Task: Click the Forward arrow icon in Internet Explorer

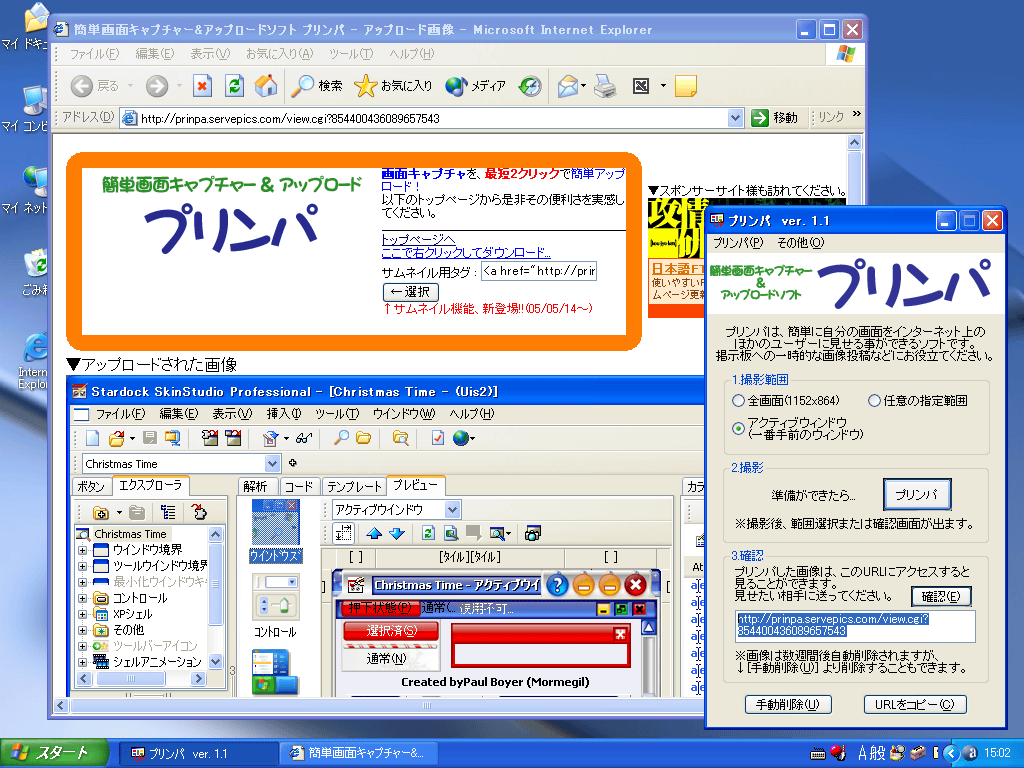Action: pyautogui.click(x=157, y=86)
